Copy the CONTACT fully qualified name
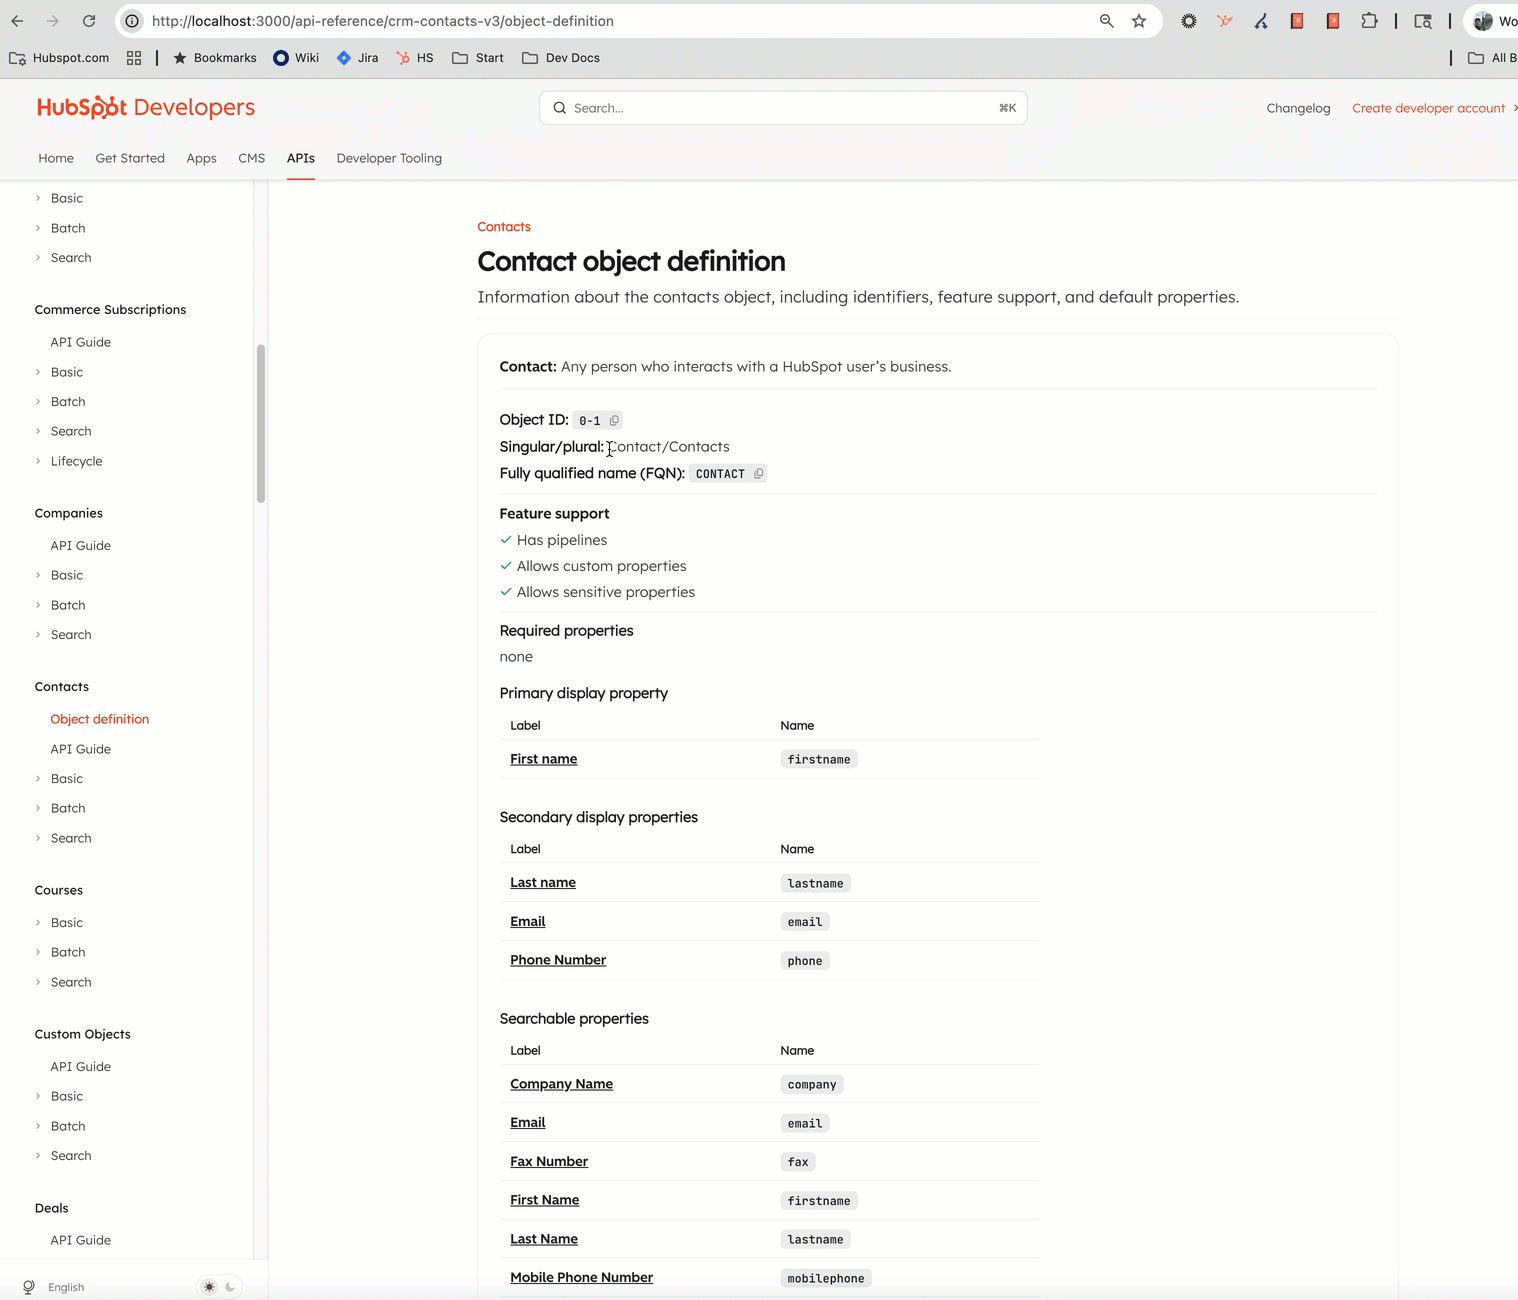Image resolution: width=1518 pixels, height=1300 pixels. [x=760, y=473]
